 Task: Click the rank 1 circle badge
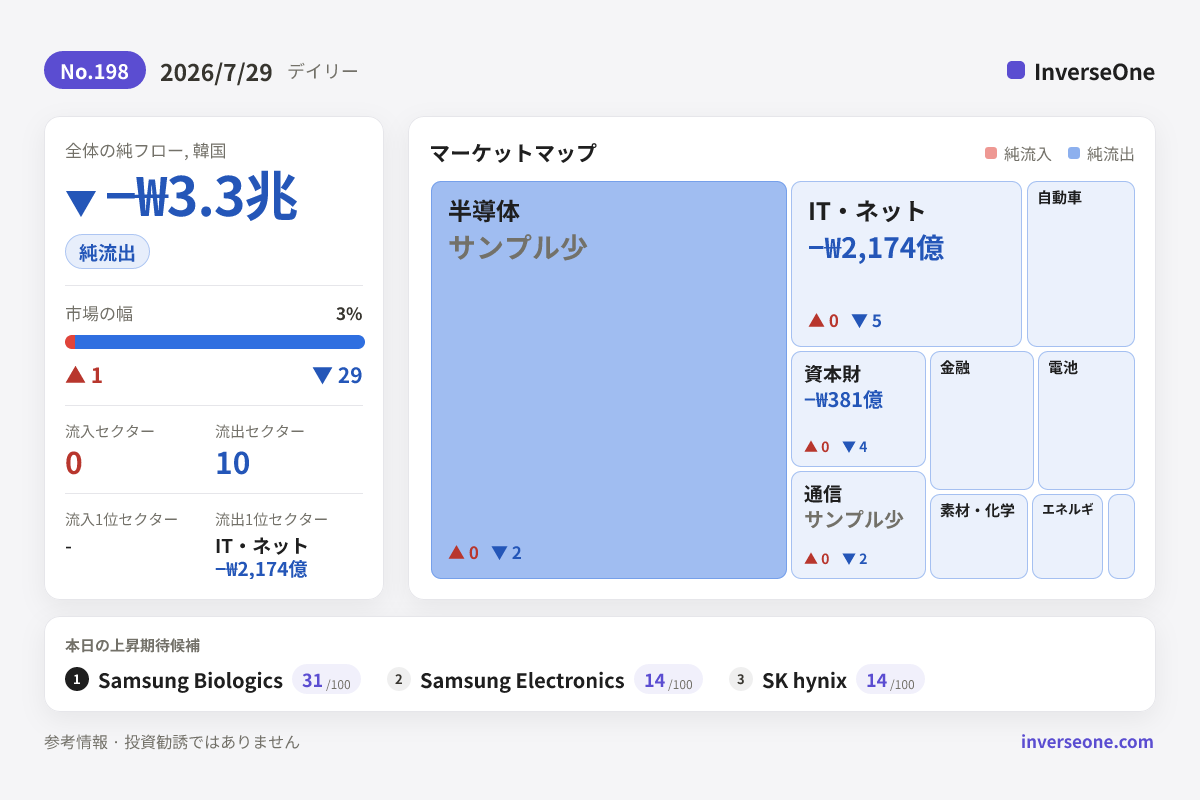coord(77,679)
